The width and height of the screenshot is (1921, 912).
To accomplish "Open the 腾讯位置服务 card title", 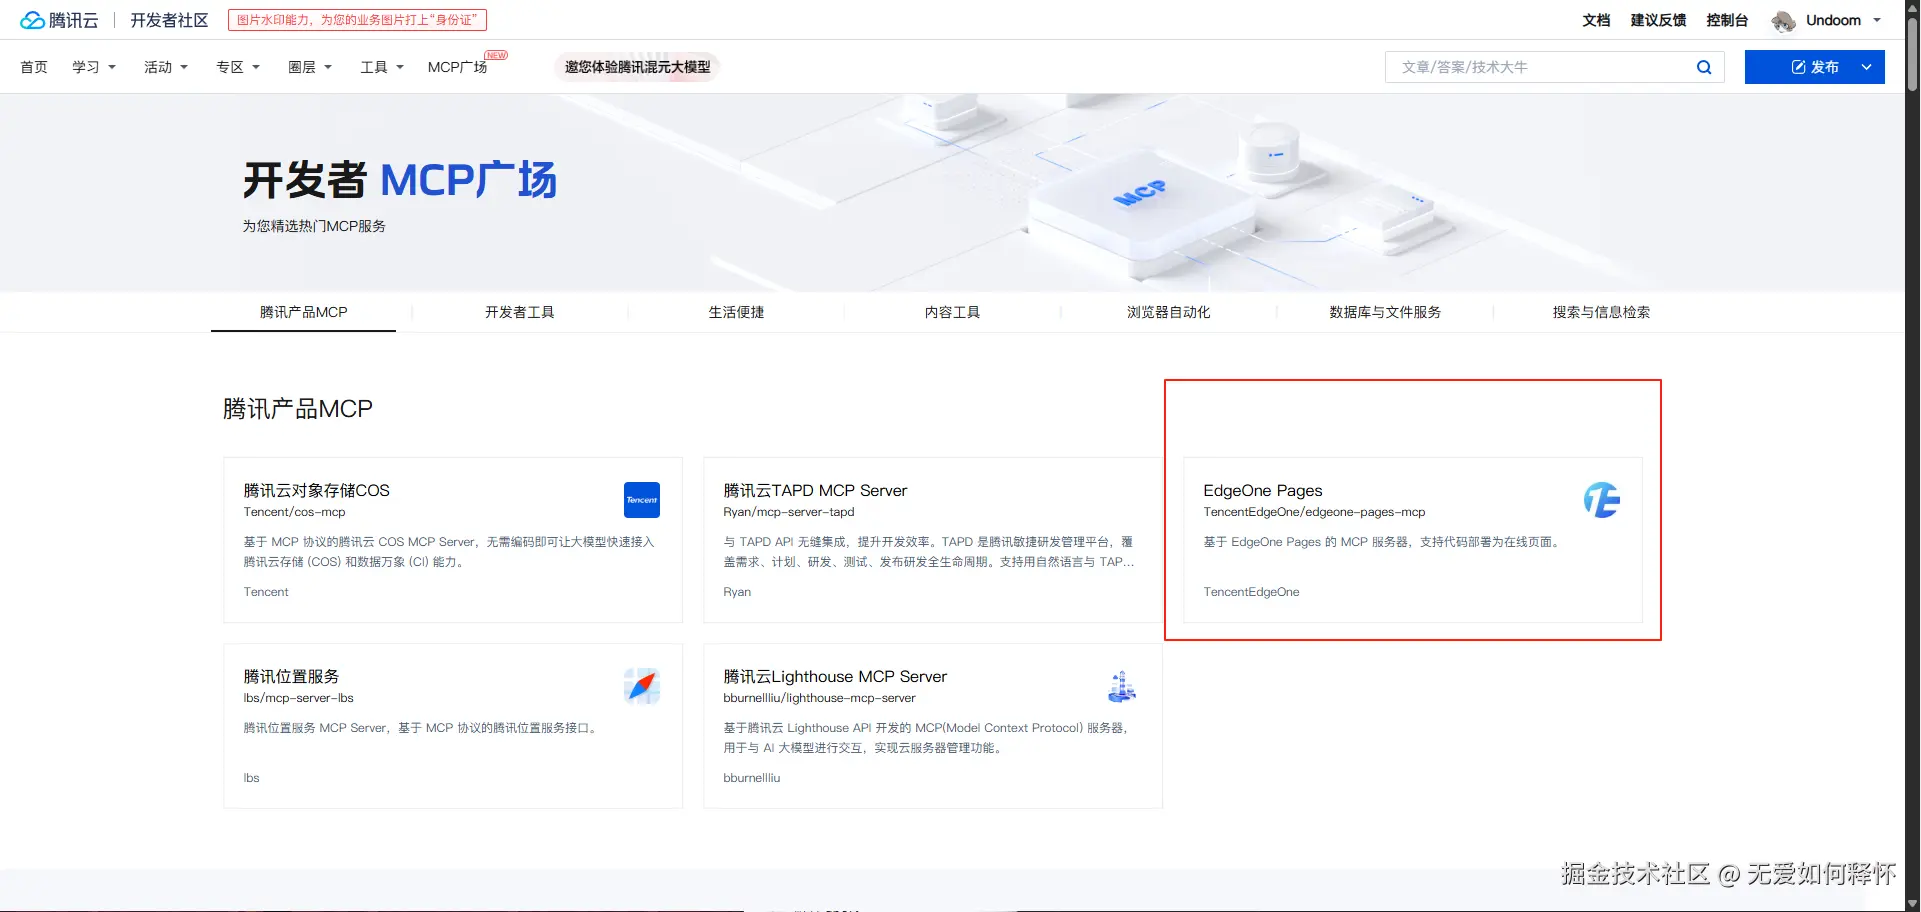I will tap(292, 676).
